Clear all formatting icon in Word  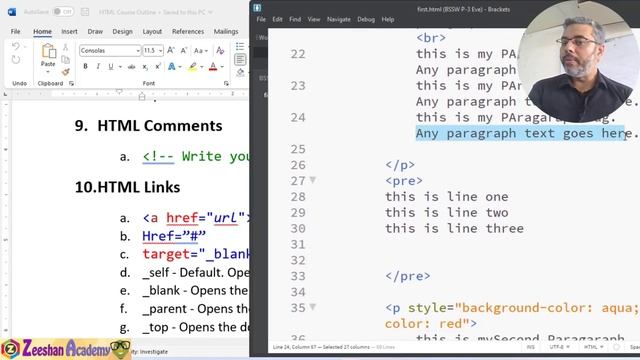(220, 50)
